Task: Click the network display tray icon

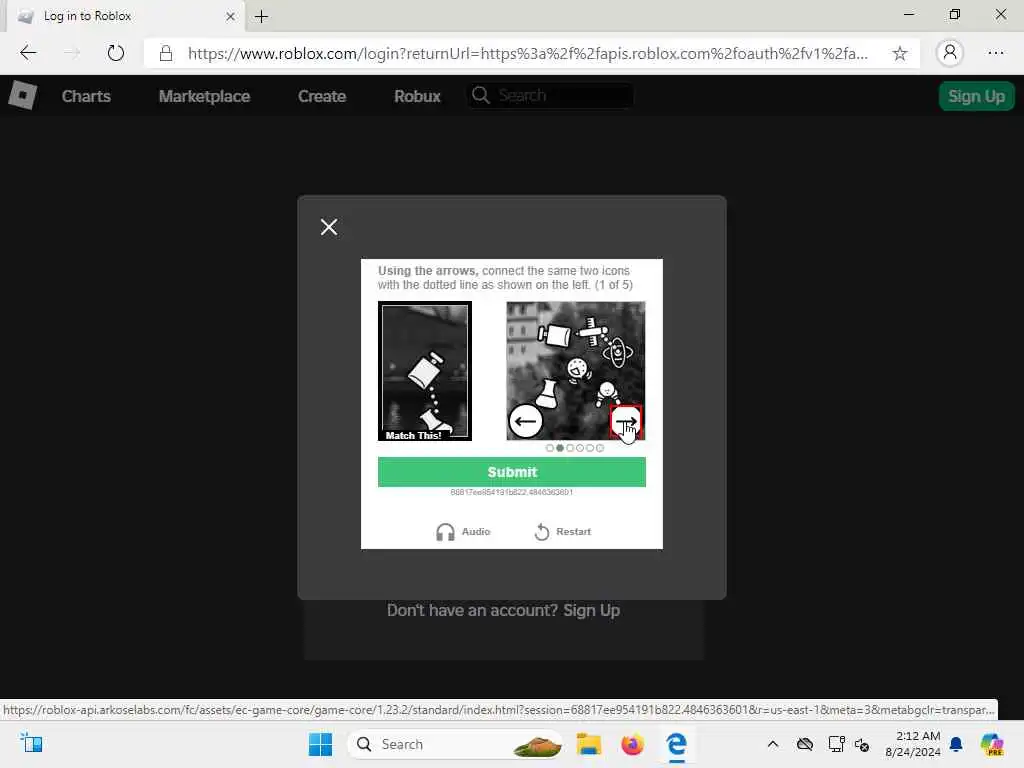Action: pyautogui.click(x=836, y=744)
